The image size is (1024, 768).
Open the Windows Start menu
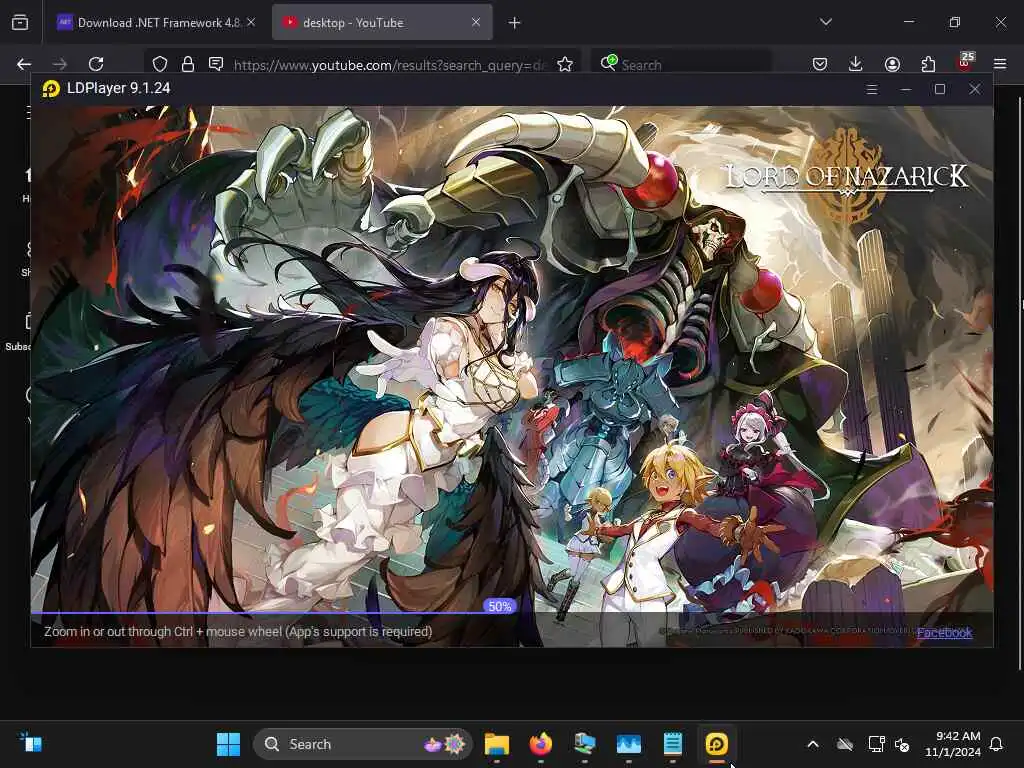click(x=228, y=744)
